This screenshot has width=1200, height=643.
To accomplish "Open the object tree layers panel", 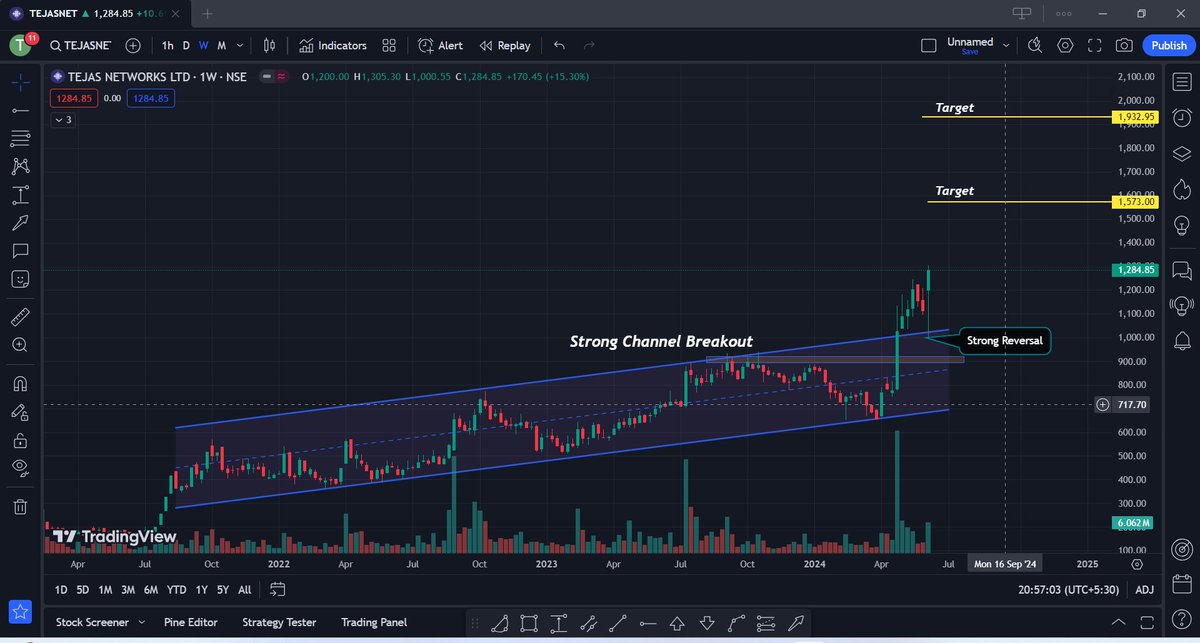I will (x=1181, y=153).
